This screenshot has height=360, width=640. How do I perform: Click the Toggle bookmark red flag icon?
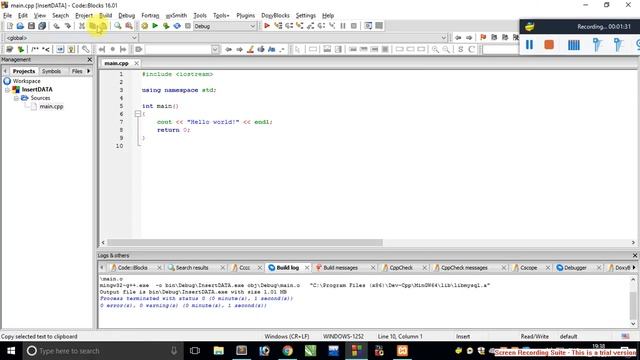click(483, 37)
